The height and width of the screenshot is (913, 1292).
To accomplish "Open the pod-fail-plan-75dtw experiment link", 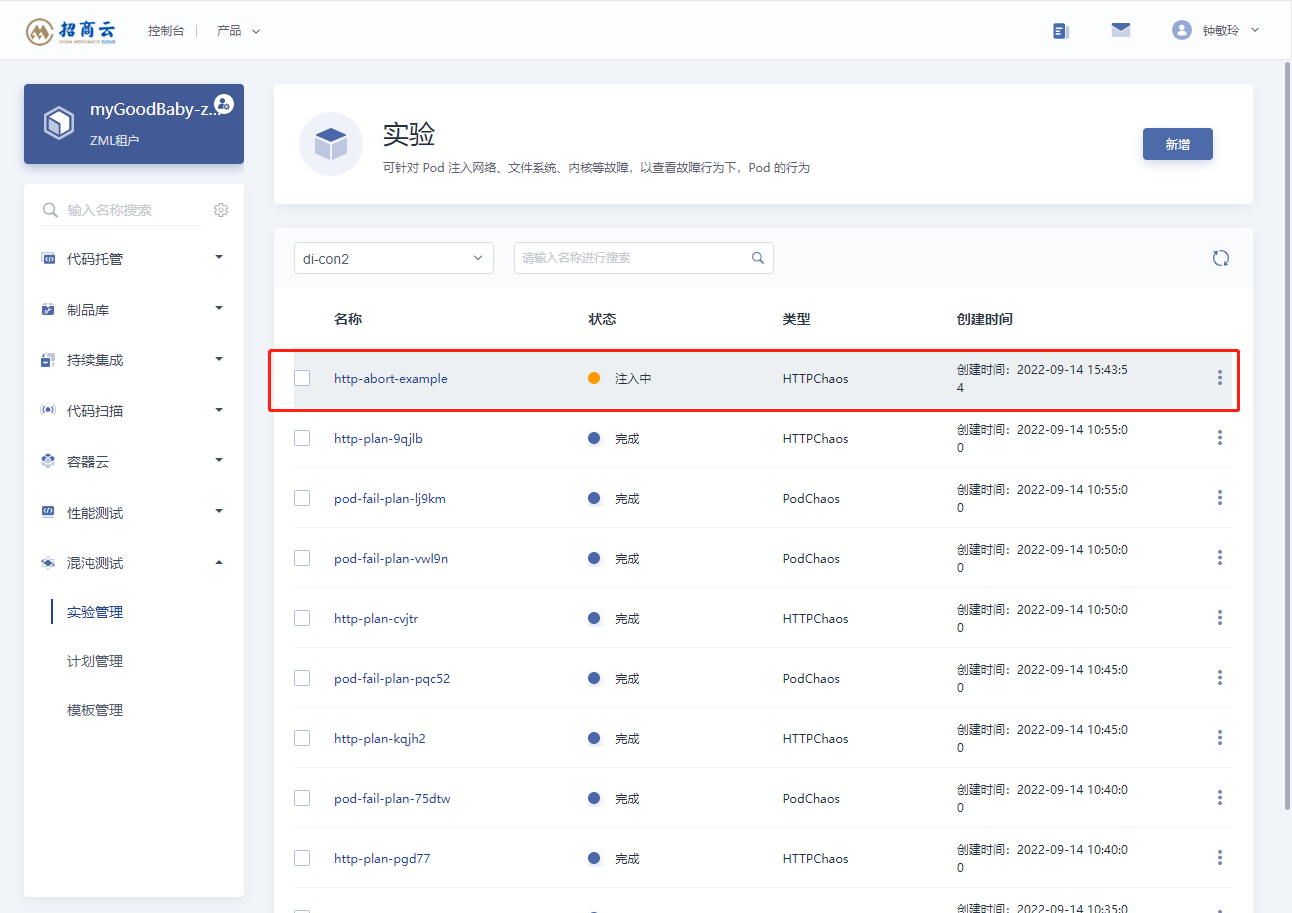I will [x=392, y=799].
